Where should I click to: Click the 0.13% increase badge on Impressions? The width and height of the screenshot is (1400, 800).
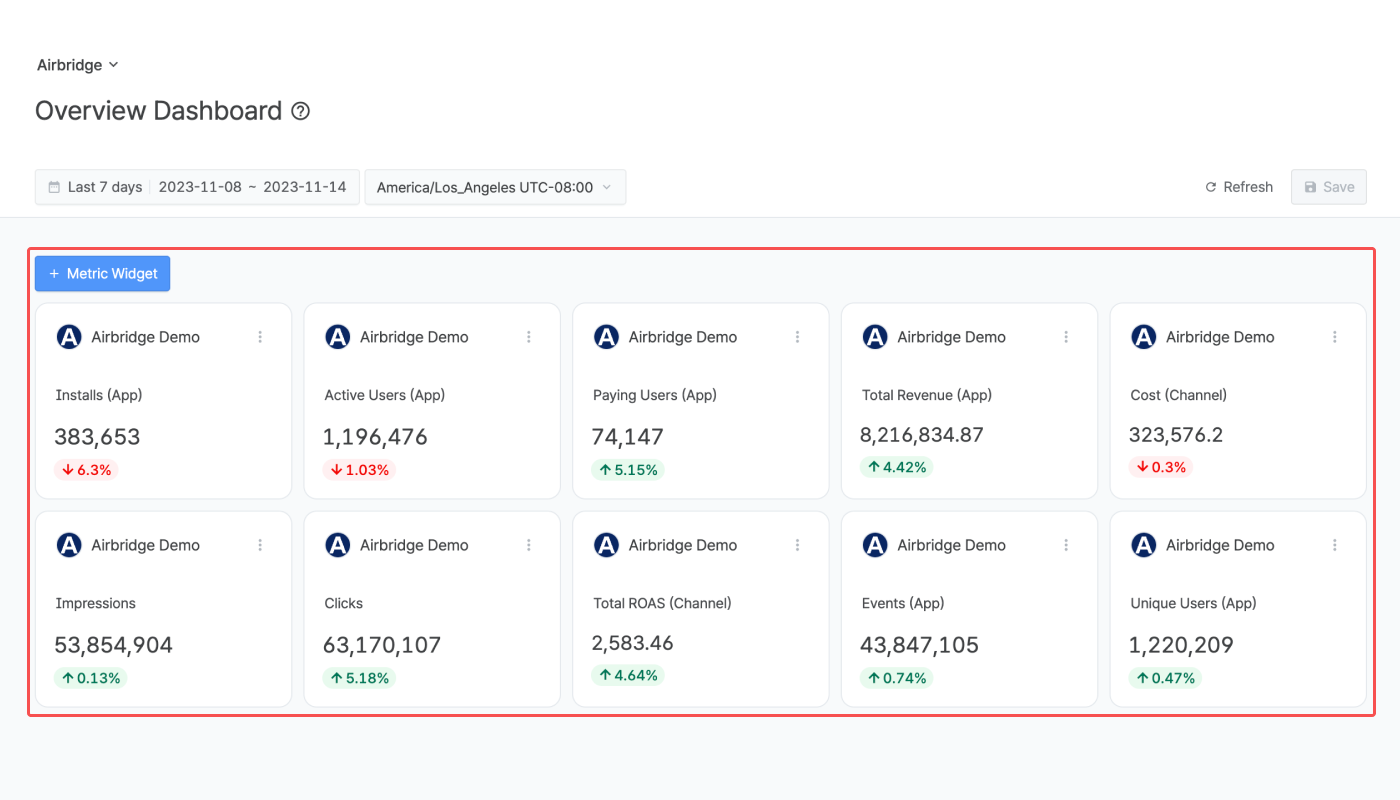point(91,678)
